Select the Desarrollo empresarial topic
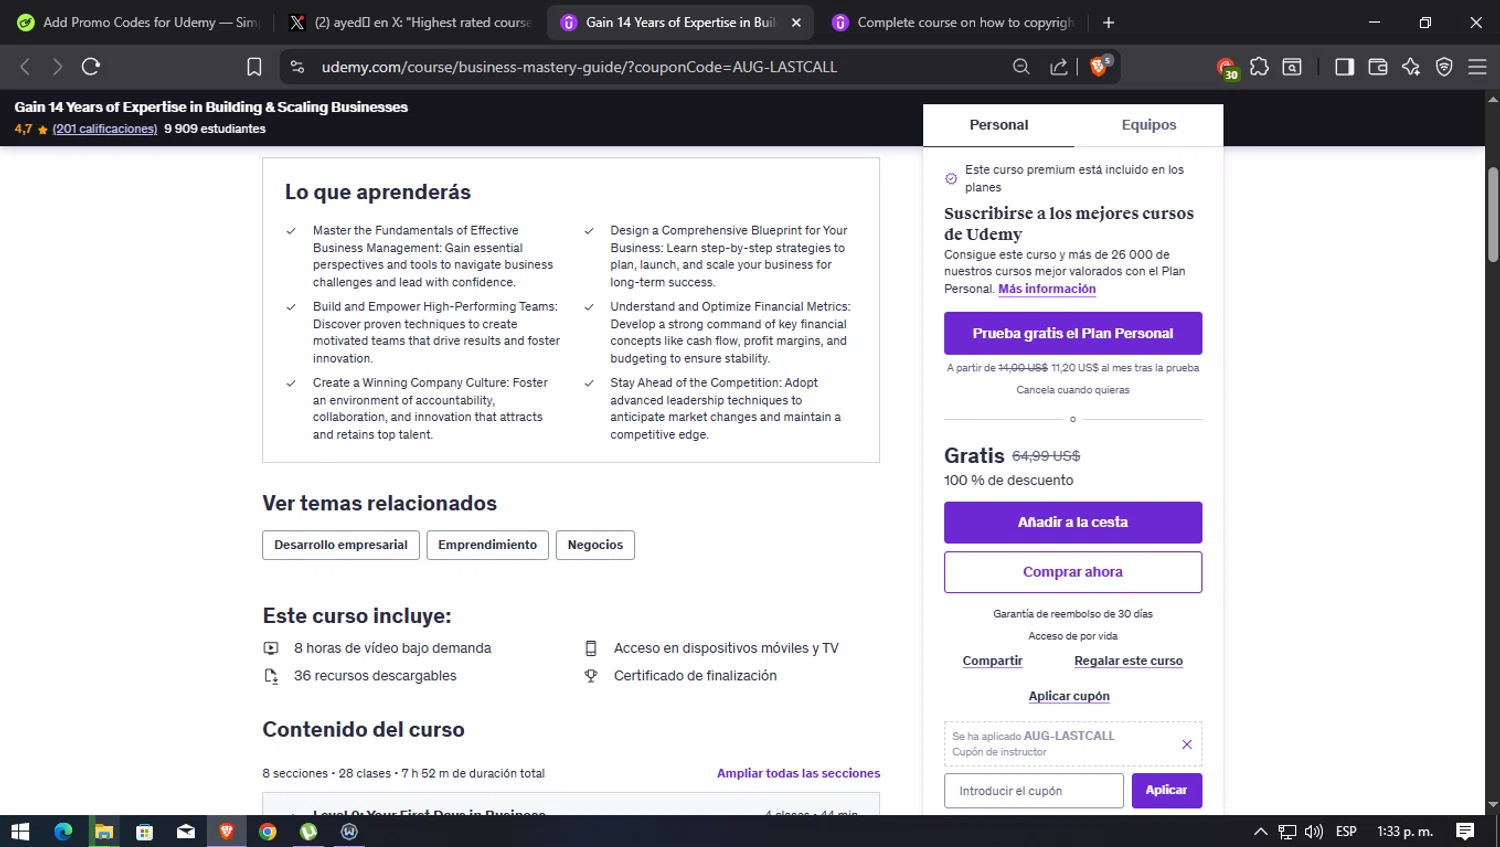 click(x=341, y=545)
